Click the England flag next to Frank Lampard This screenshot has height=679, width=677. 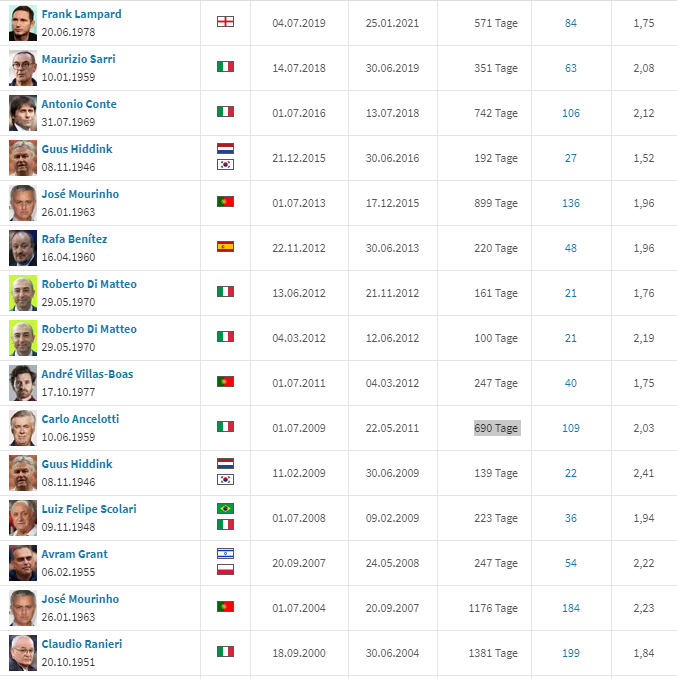click(225, 21)
